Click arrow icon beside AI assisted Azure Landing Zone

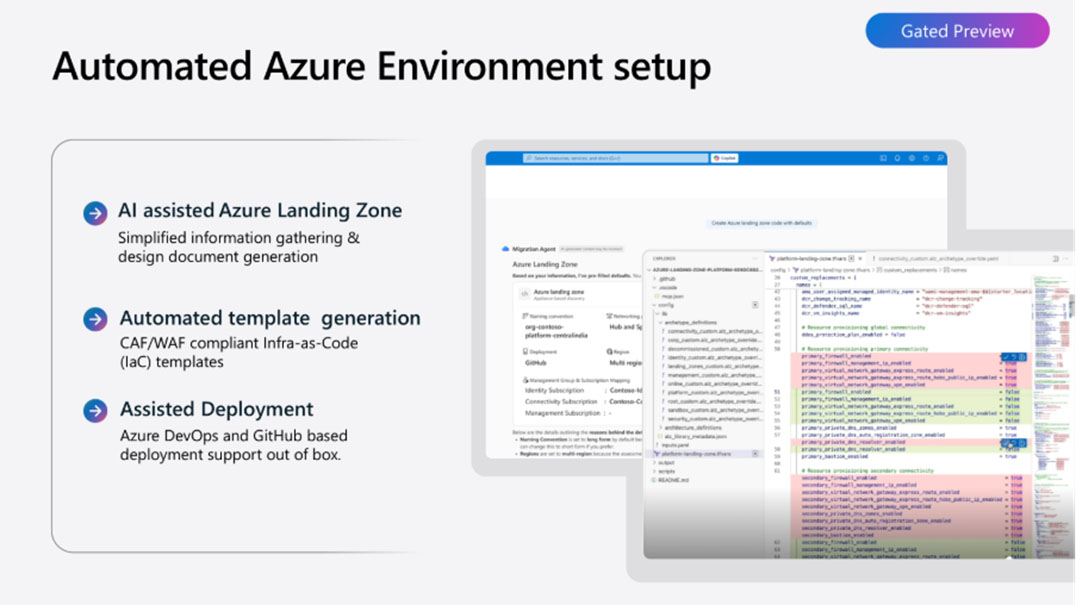coord(95,212)
